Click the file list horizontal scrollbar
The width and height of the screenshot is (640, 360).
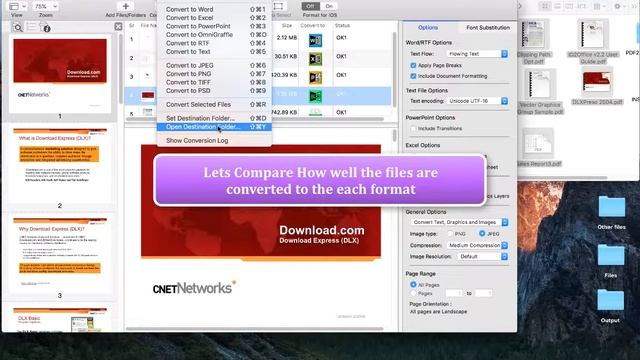click(255, 119)
